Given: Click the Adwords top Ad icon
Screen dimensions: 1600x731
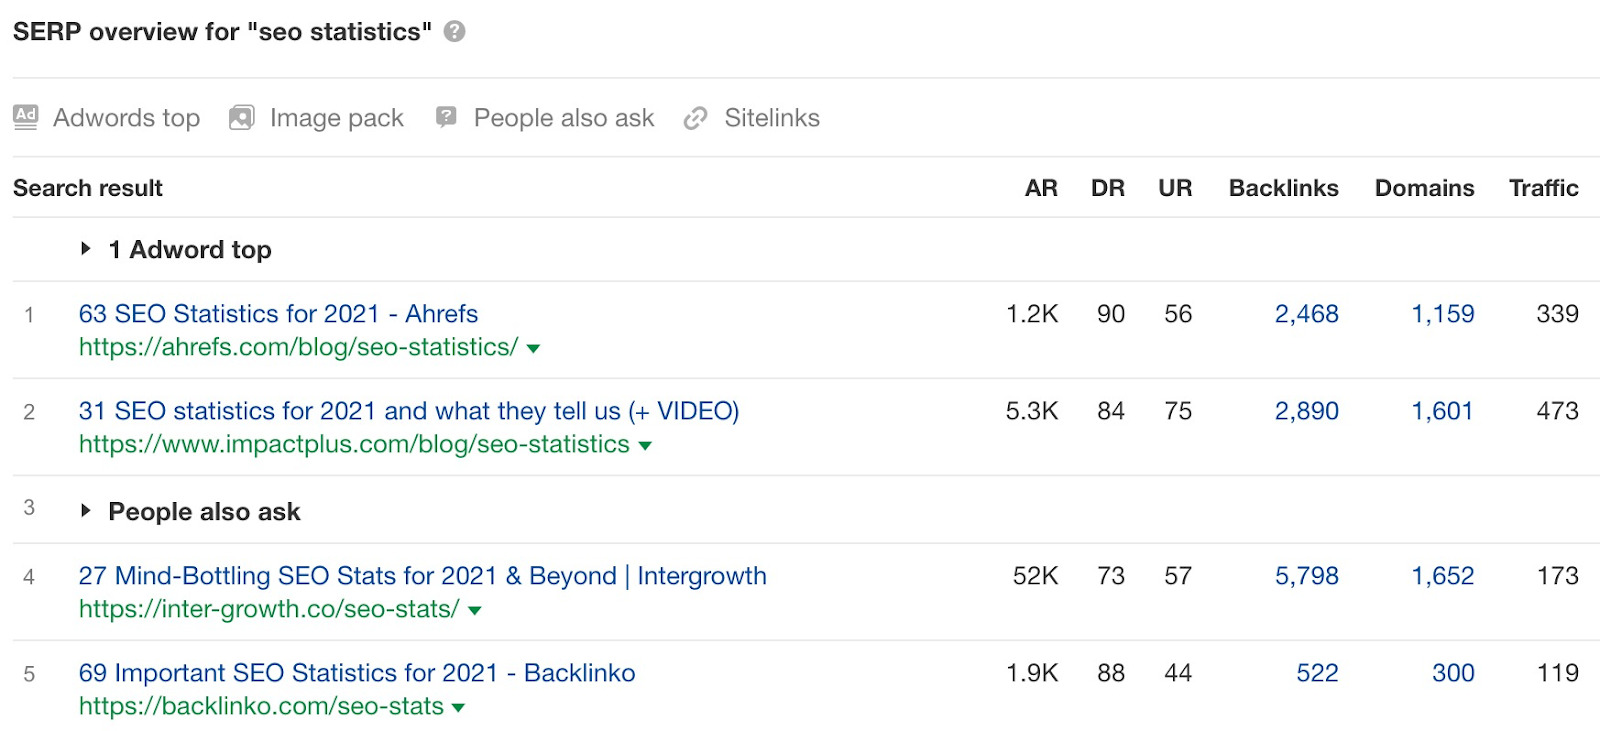Looking at the screenshot, I should (26, 117).
